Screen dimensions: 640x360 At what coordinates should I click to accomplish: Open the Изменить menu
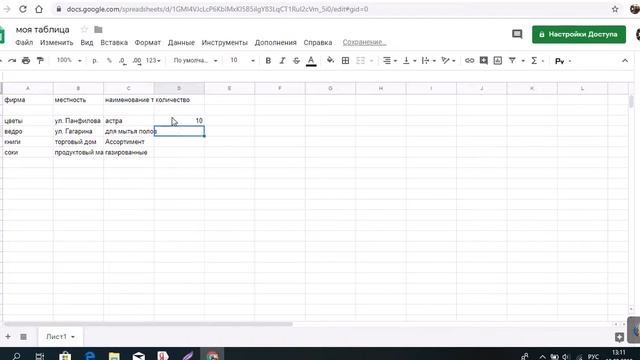coord(56,42)
